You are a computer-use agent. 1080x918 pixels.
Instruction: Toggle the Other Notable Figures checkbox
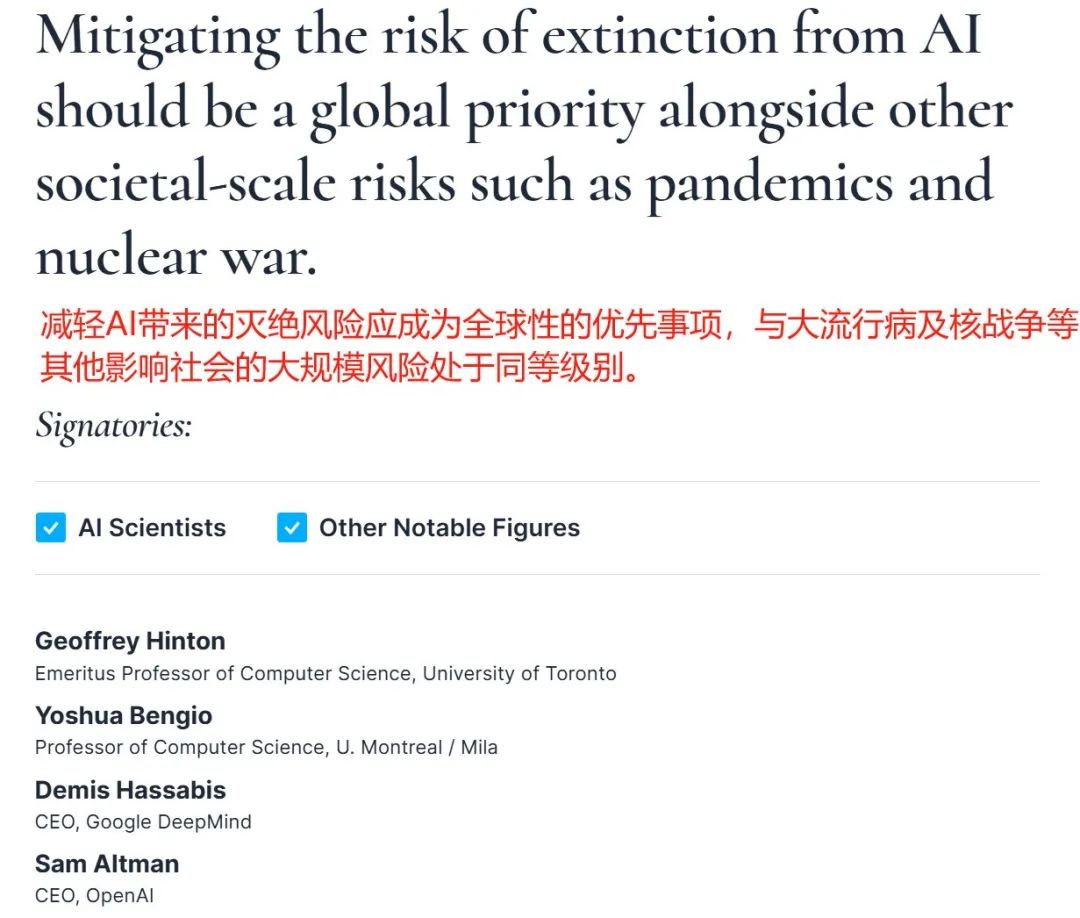click(292, 528)
